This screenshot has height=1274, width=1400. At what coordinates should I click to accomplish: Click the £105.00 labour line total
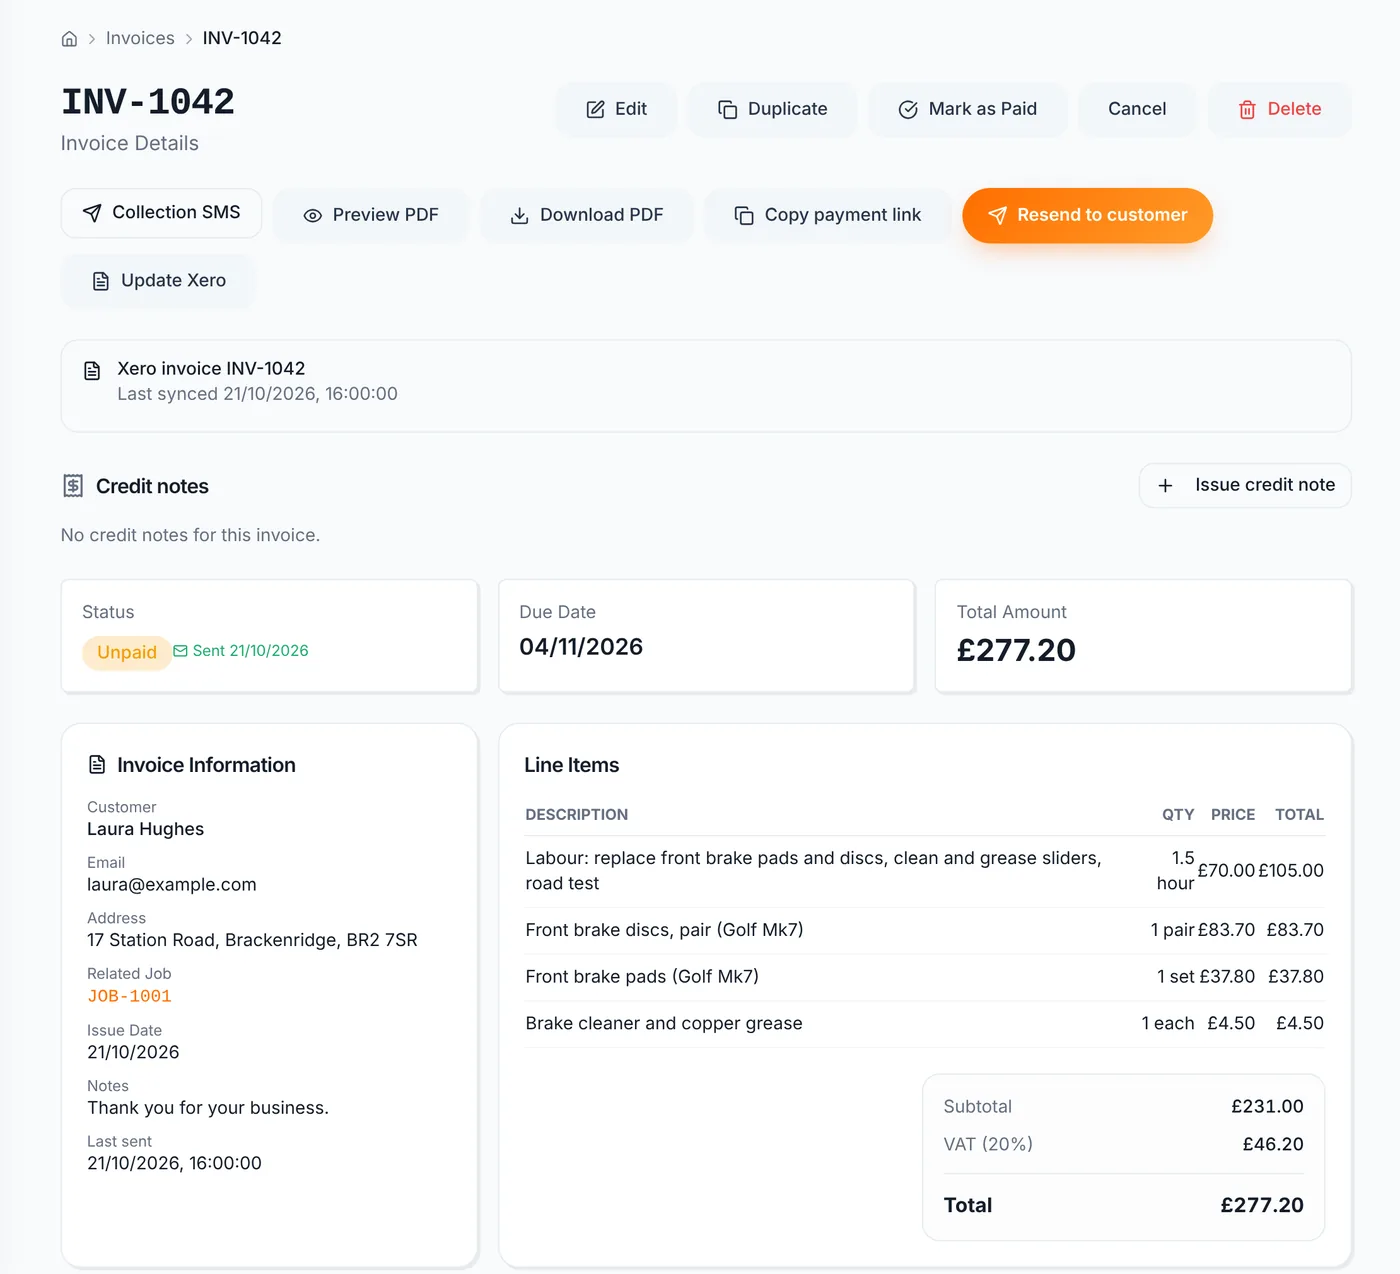click(1291, 871)
